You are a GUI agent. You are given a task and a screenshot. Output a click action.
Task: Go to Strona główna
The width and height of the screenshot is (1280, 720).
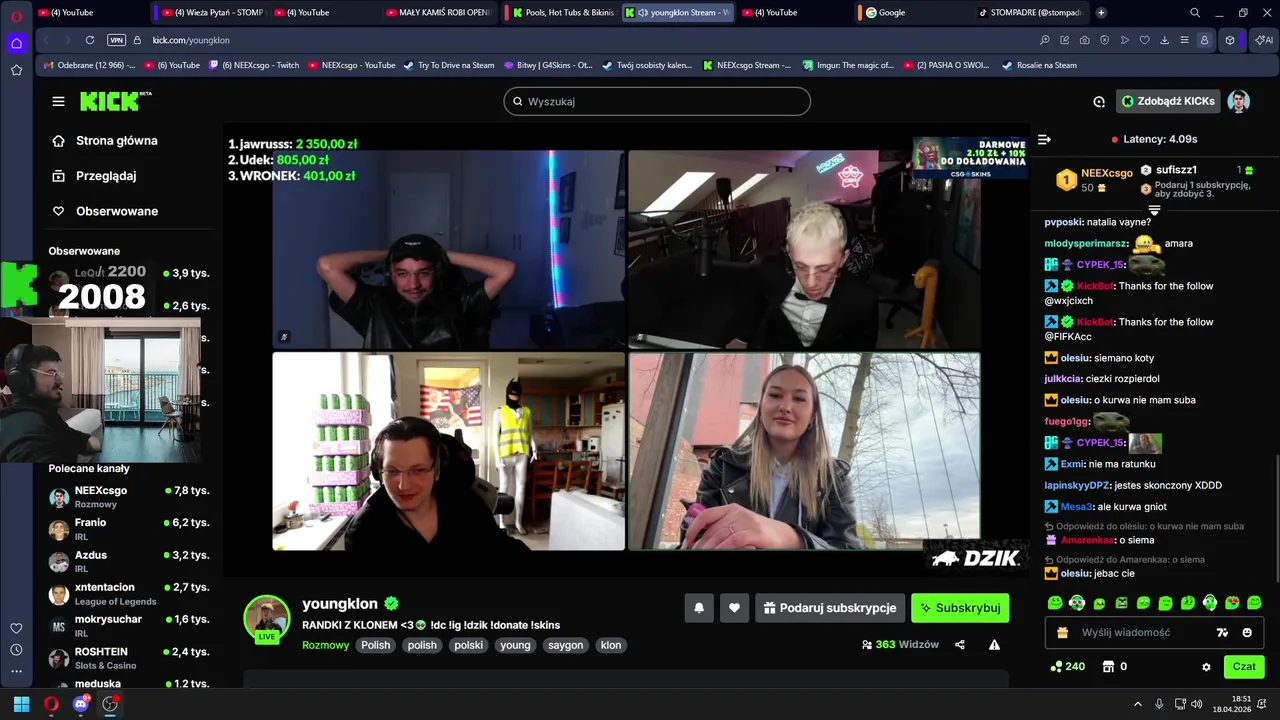[105, 141]
